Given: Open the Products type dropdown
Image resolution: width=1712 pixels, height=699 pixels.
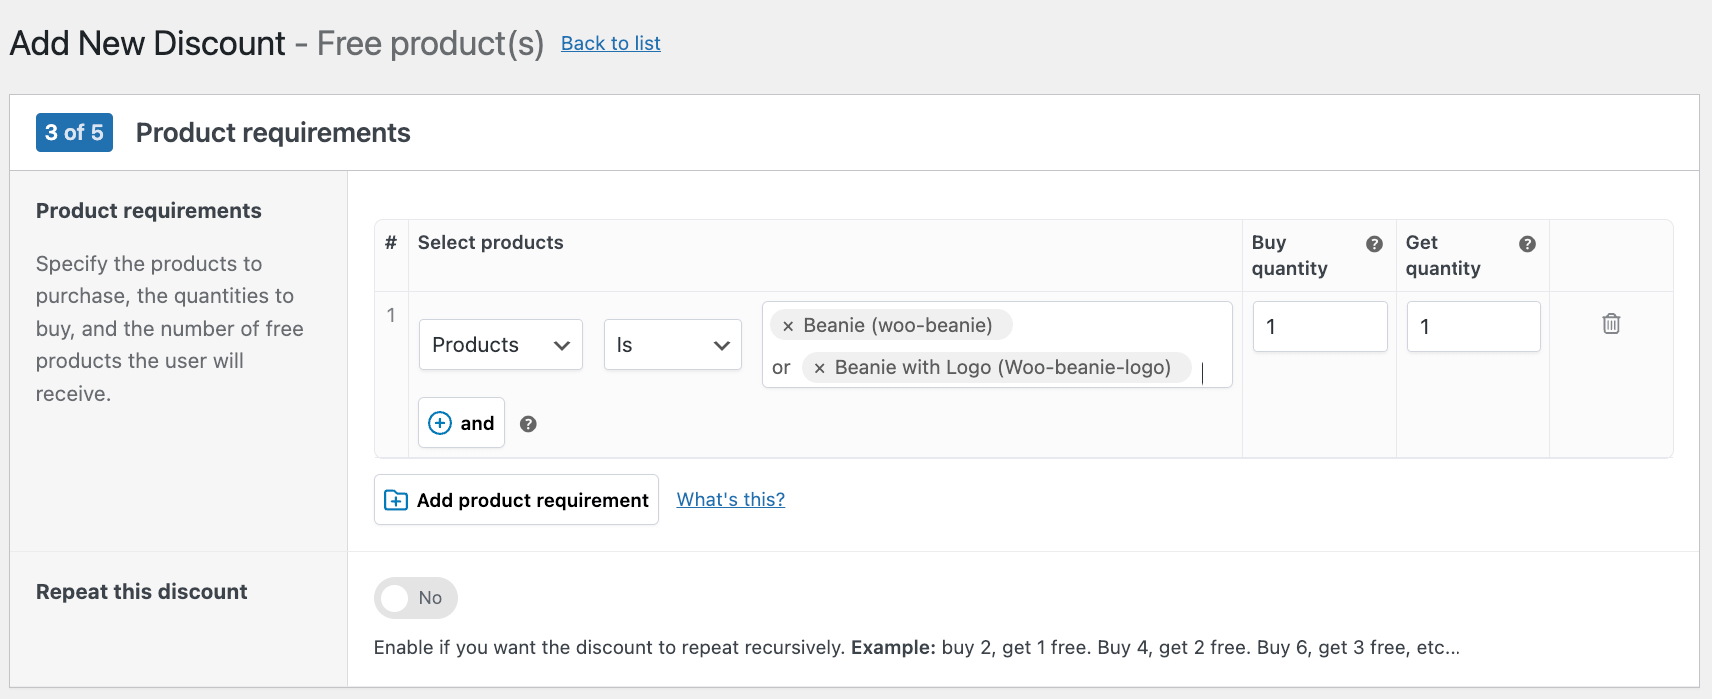Looking at the screenshot, I should (500, 345).
